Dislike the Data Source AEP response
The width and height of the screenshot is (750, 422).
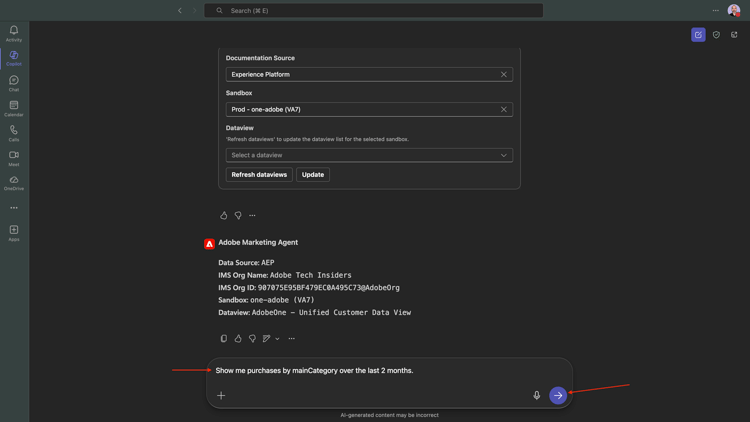252,338
